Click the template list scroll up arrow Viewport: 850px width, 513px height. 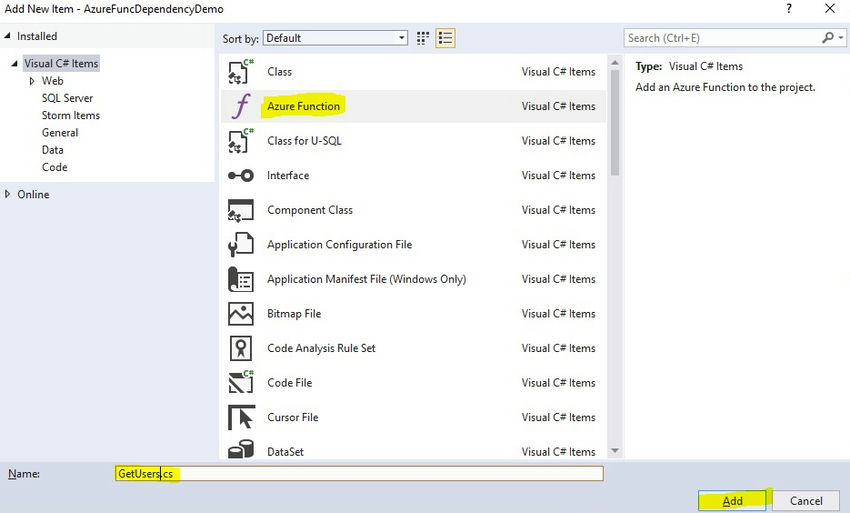coord(615,63)
